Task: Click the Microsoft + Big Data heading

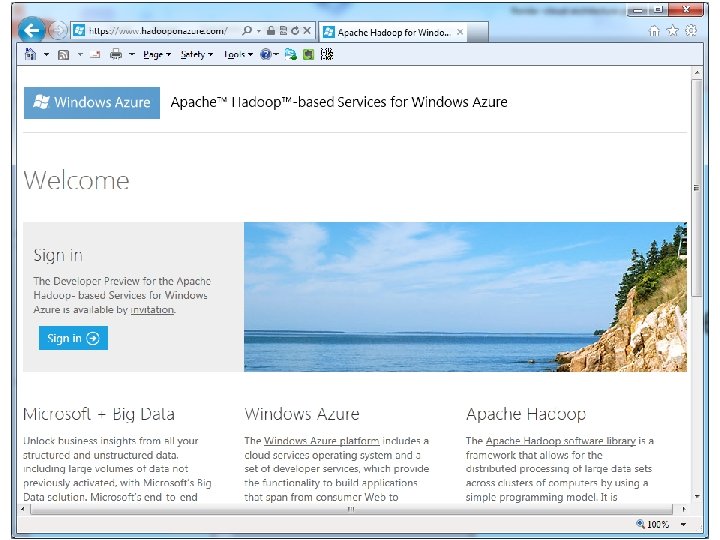Action: click(x=99, y=414)
